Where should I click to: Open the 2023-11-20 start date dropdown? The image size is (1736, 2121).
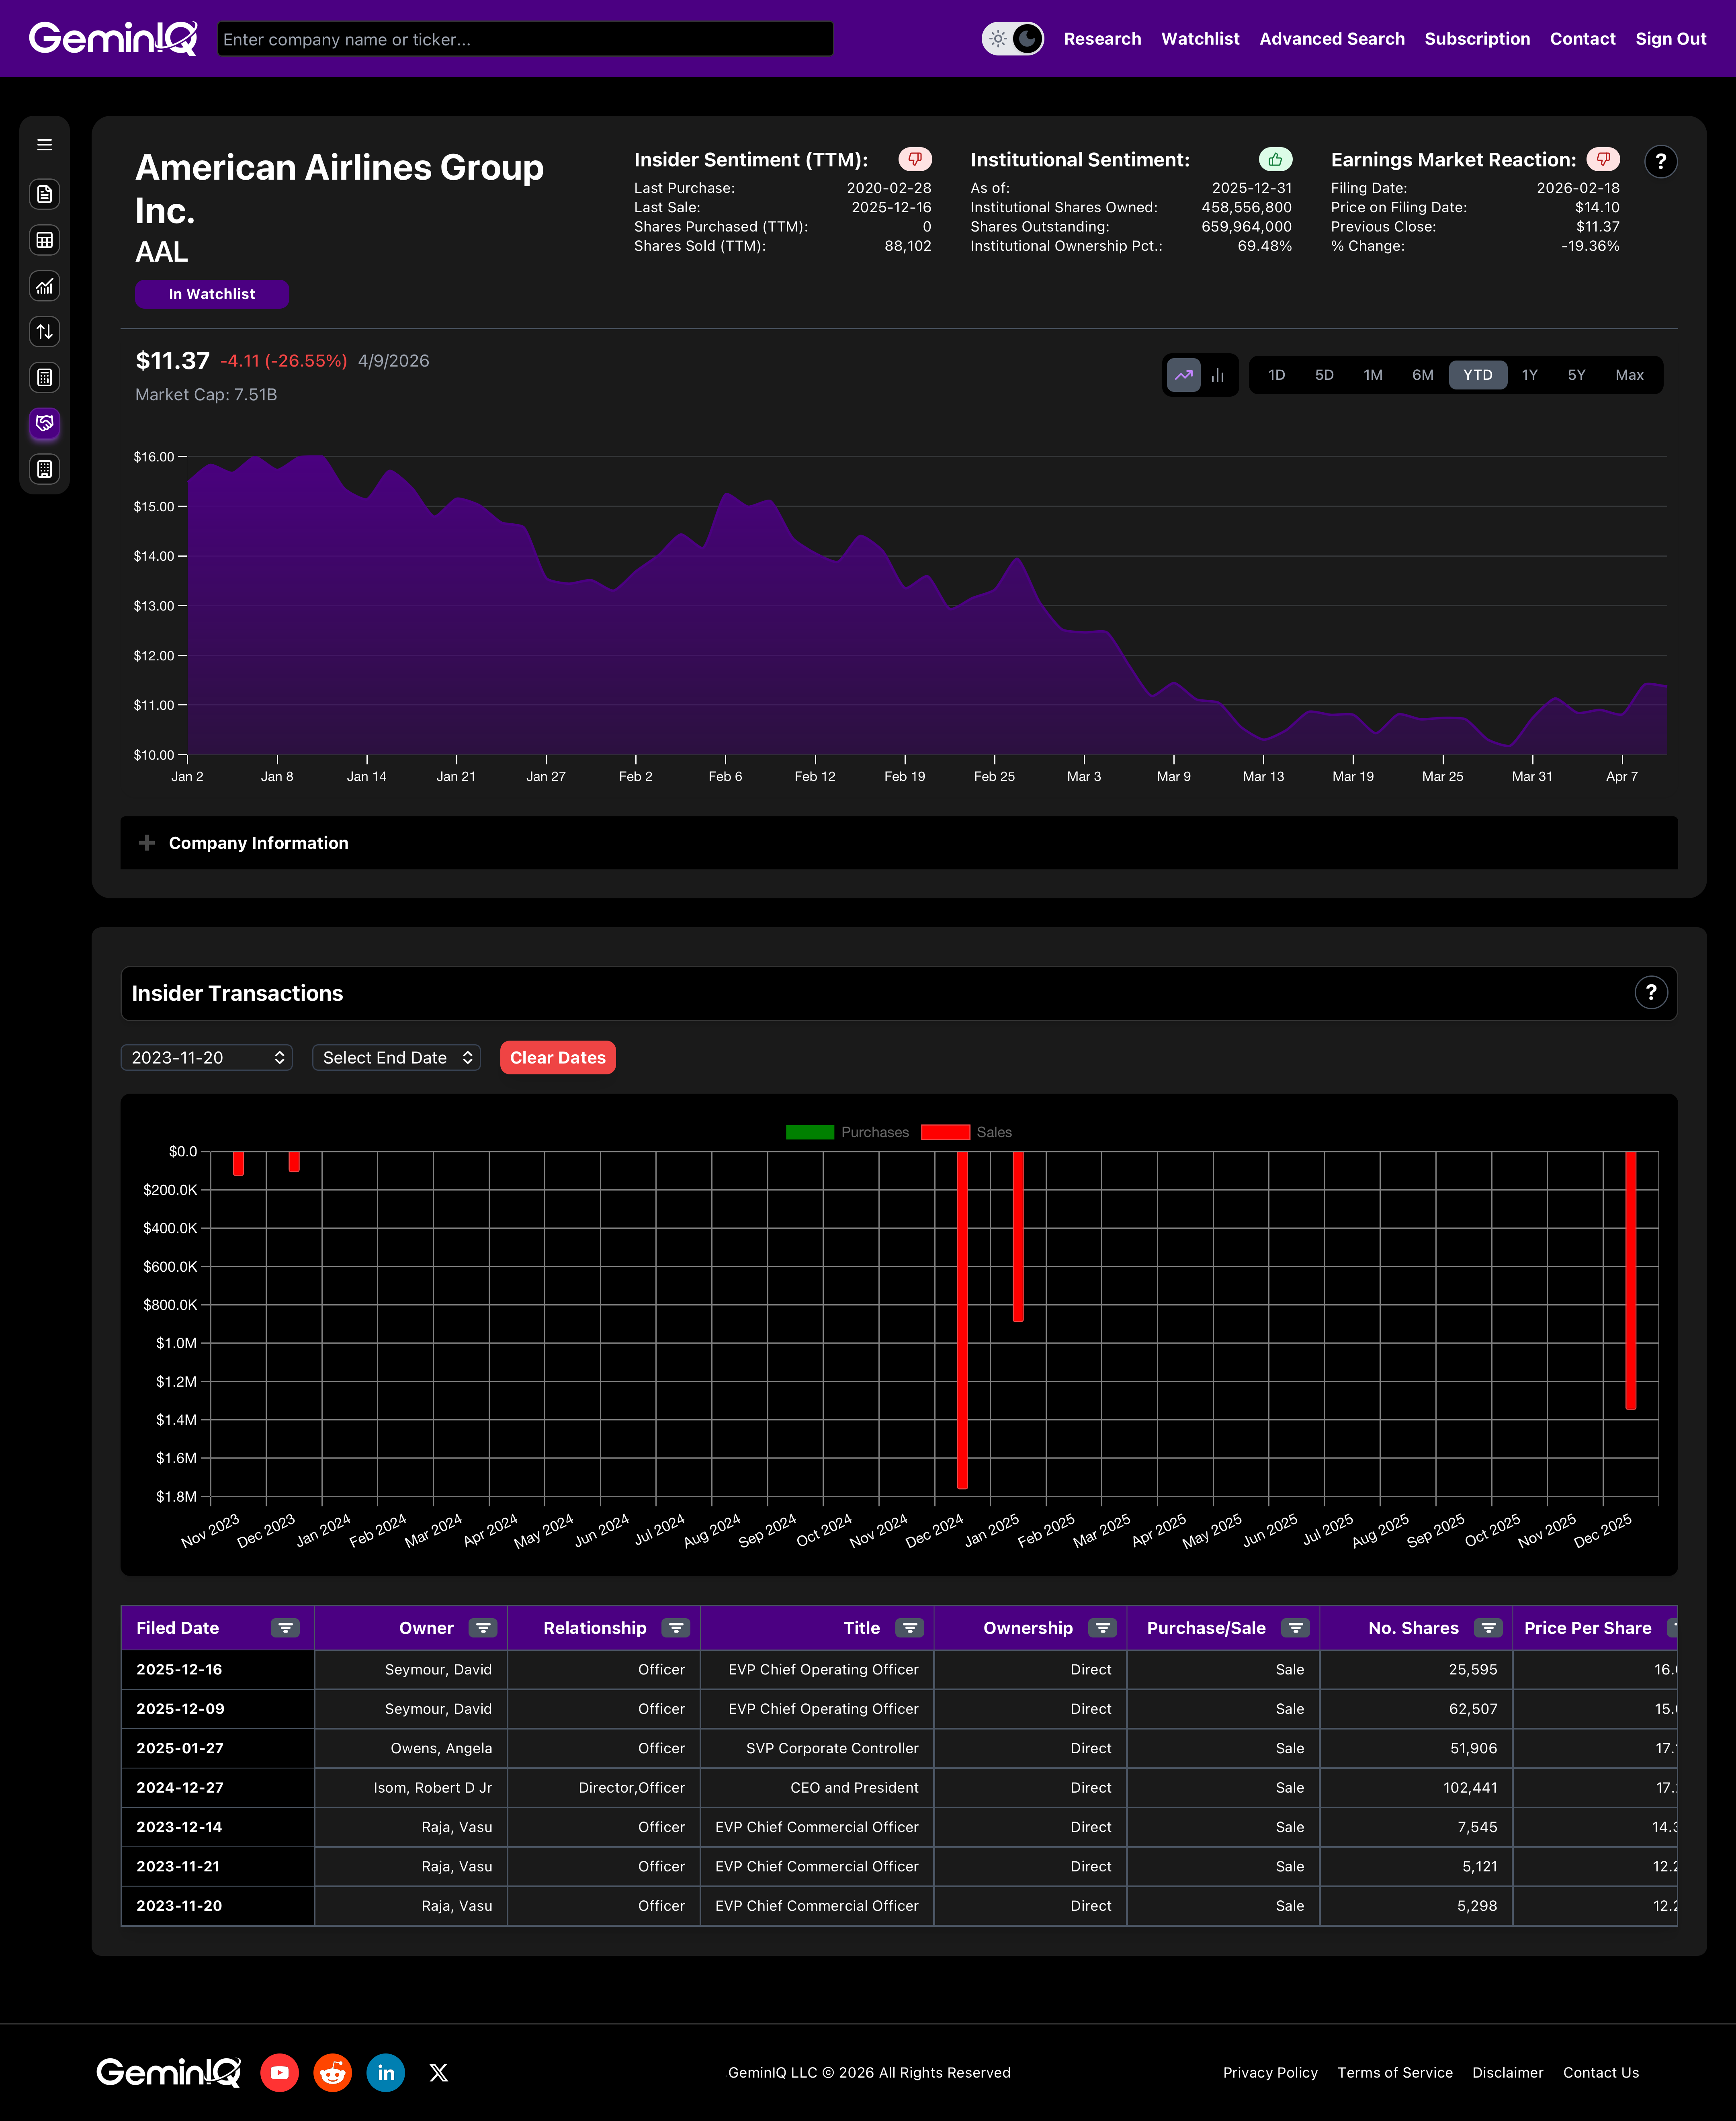pyautogui.click(x=207, y=1058)
